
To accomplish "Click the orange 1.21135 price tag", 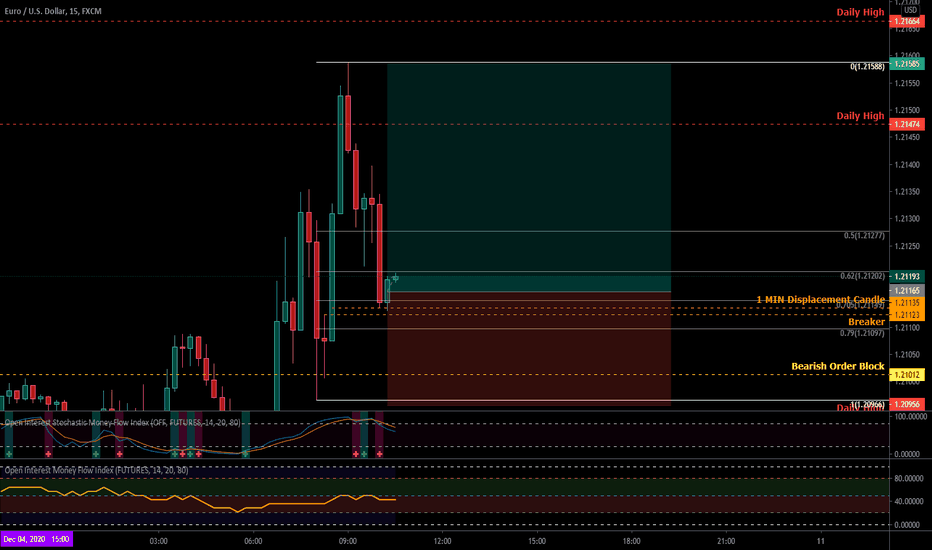I will coord(907,303).
